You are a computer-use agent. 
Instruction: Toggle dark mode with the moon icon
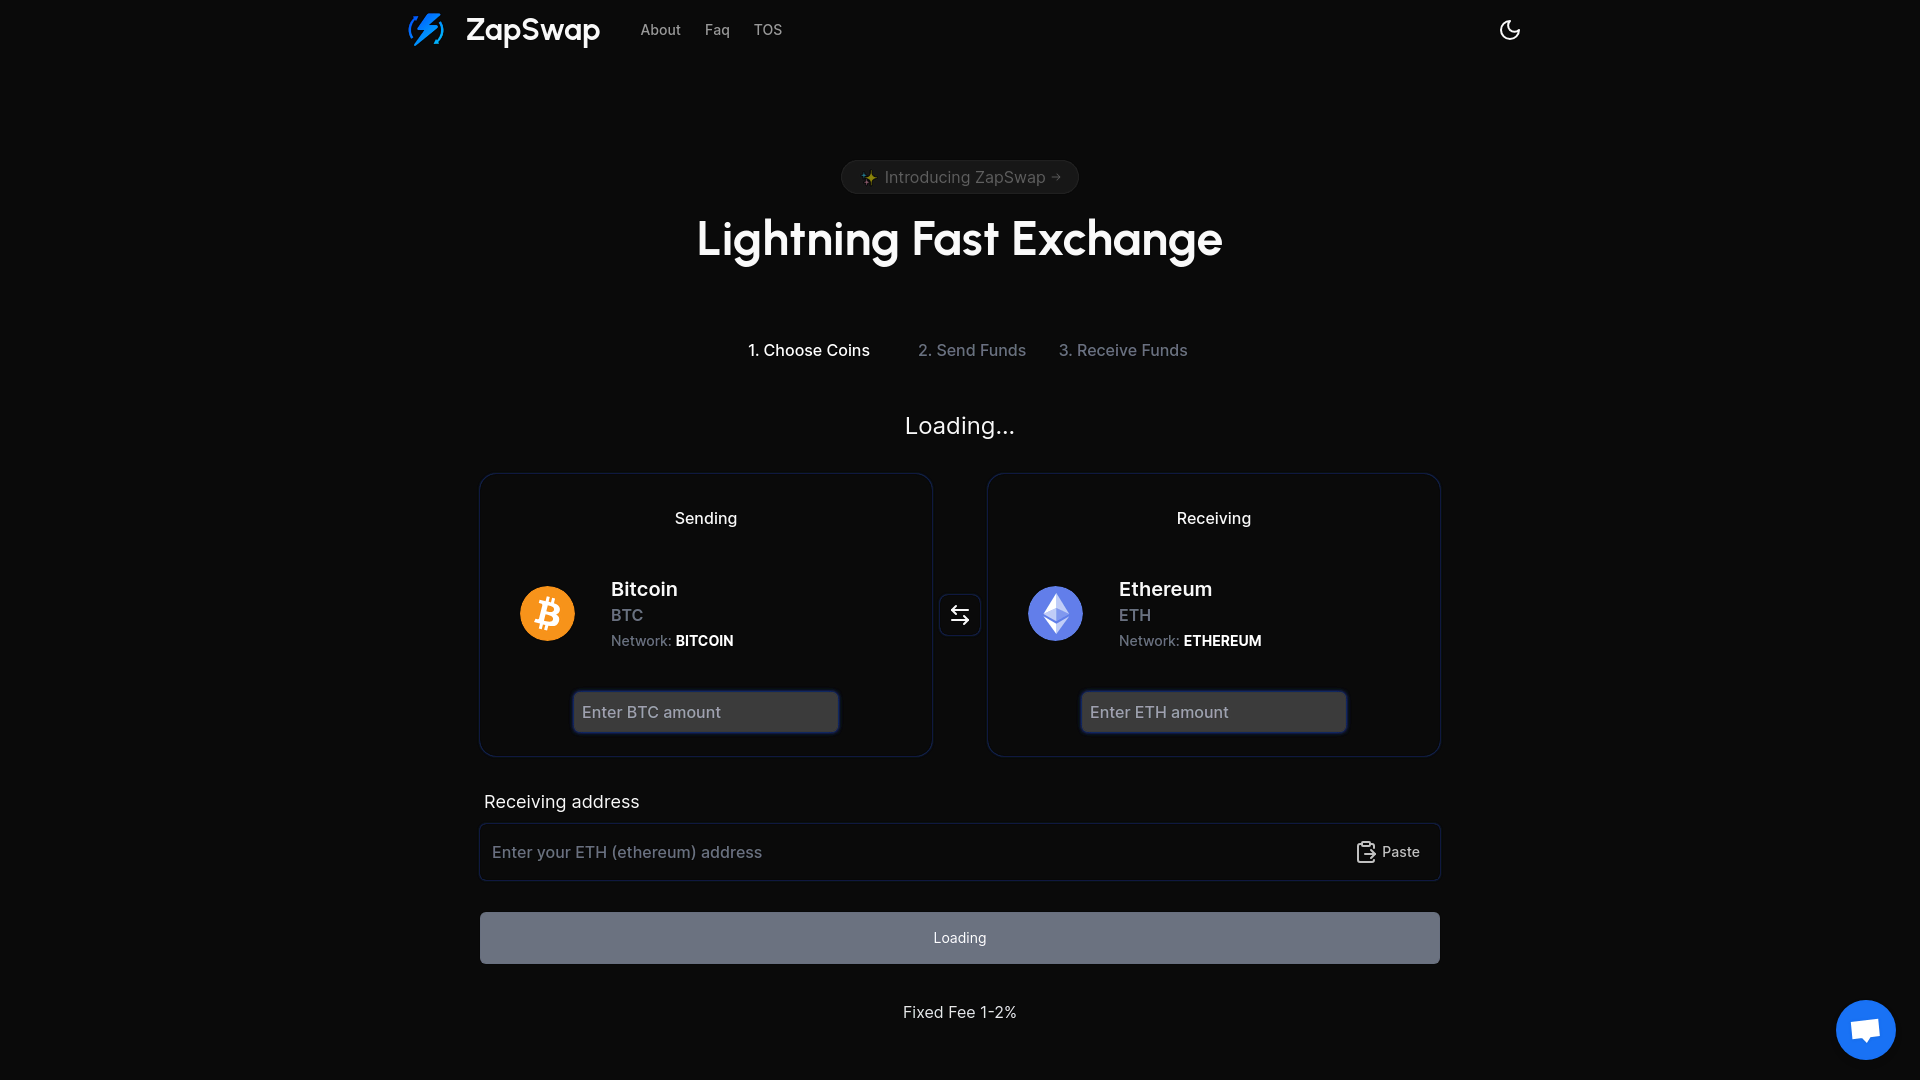point(1509,30)
